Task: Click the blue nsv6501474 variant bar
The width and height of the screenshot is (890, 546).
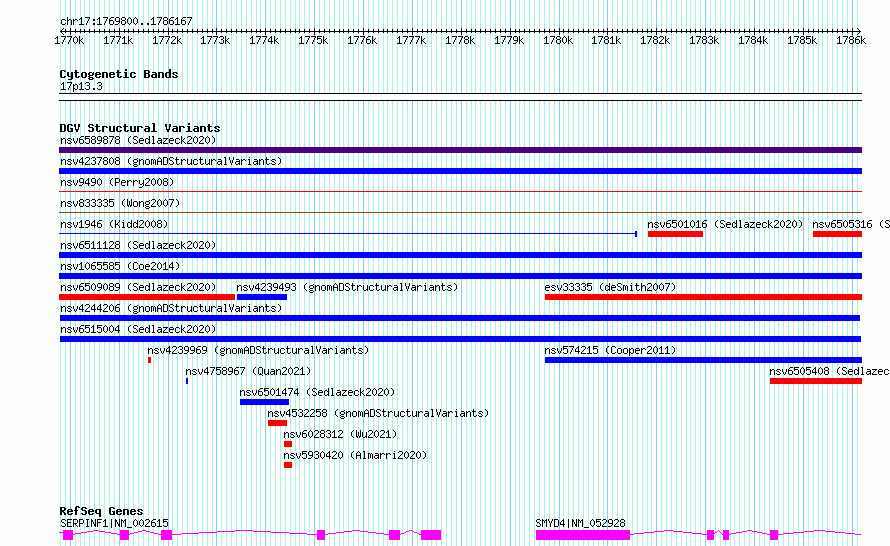Action: [265, 402]
